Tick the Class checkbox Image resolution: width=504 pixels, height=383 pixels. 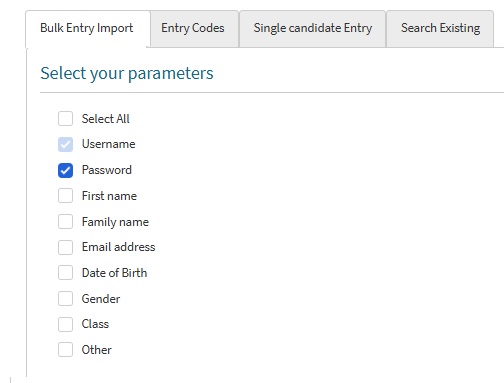pos(65,324)
